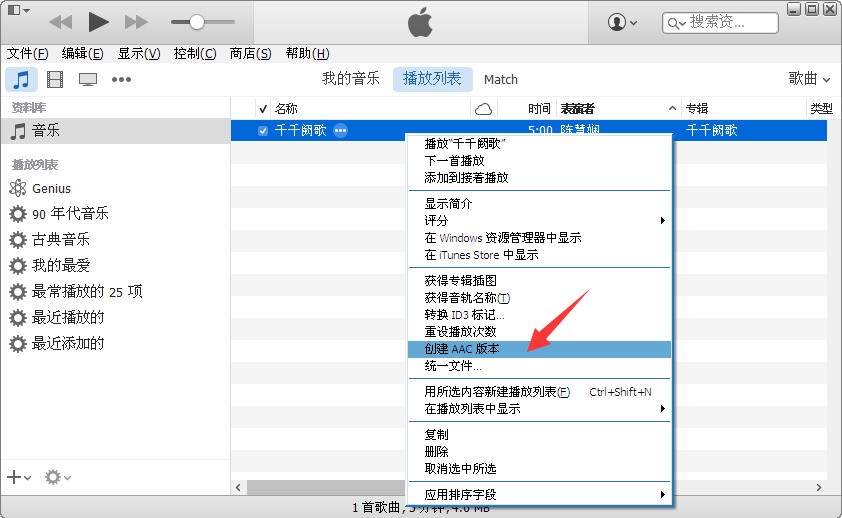Choose 统一文件... menu item

[x=540, y=366]
